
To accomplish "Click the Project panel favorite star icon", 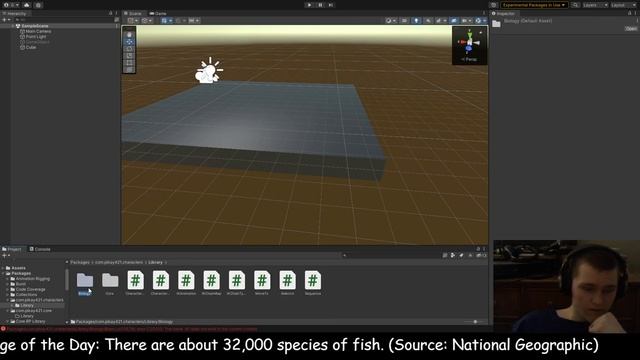I will click(470, 256).
